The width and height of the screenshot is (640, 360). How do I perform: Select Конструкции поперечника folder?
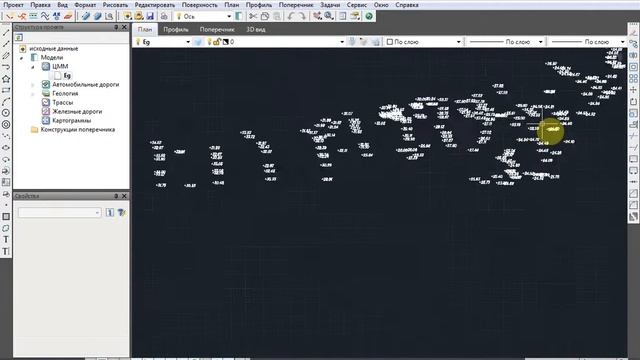pos(78,129)
